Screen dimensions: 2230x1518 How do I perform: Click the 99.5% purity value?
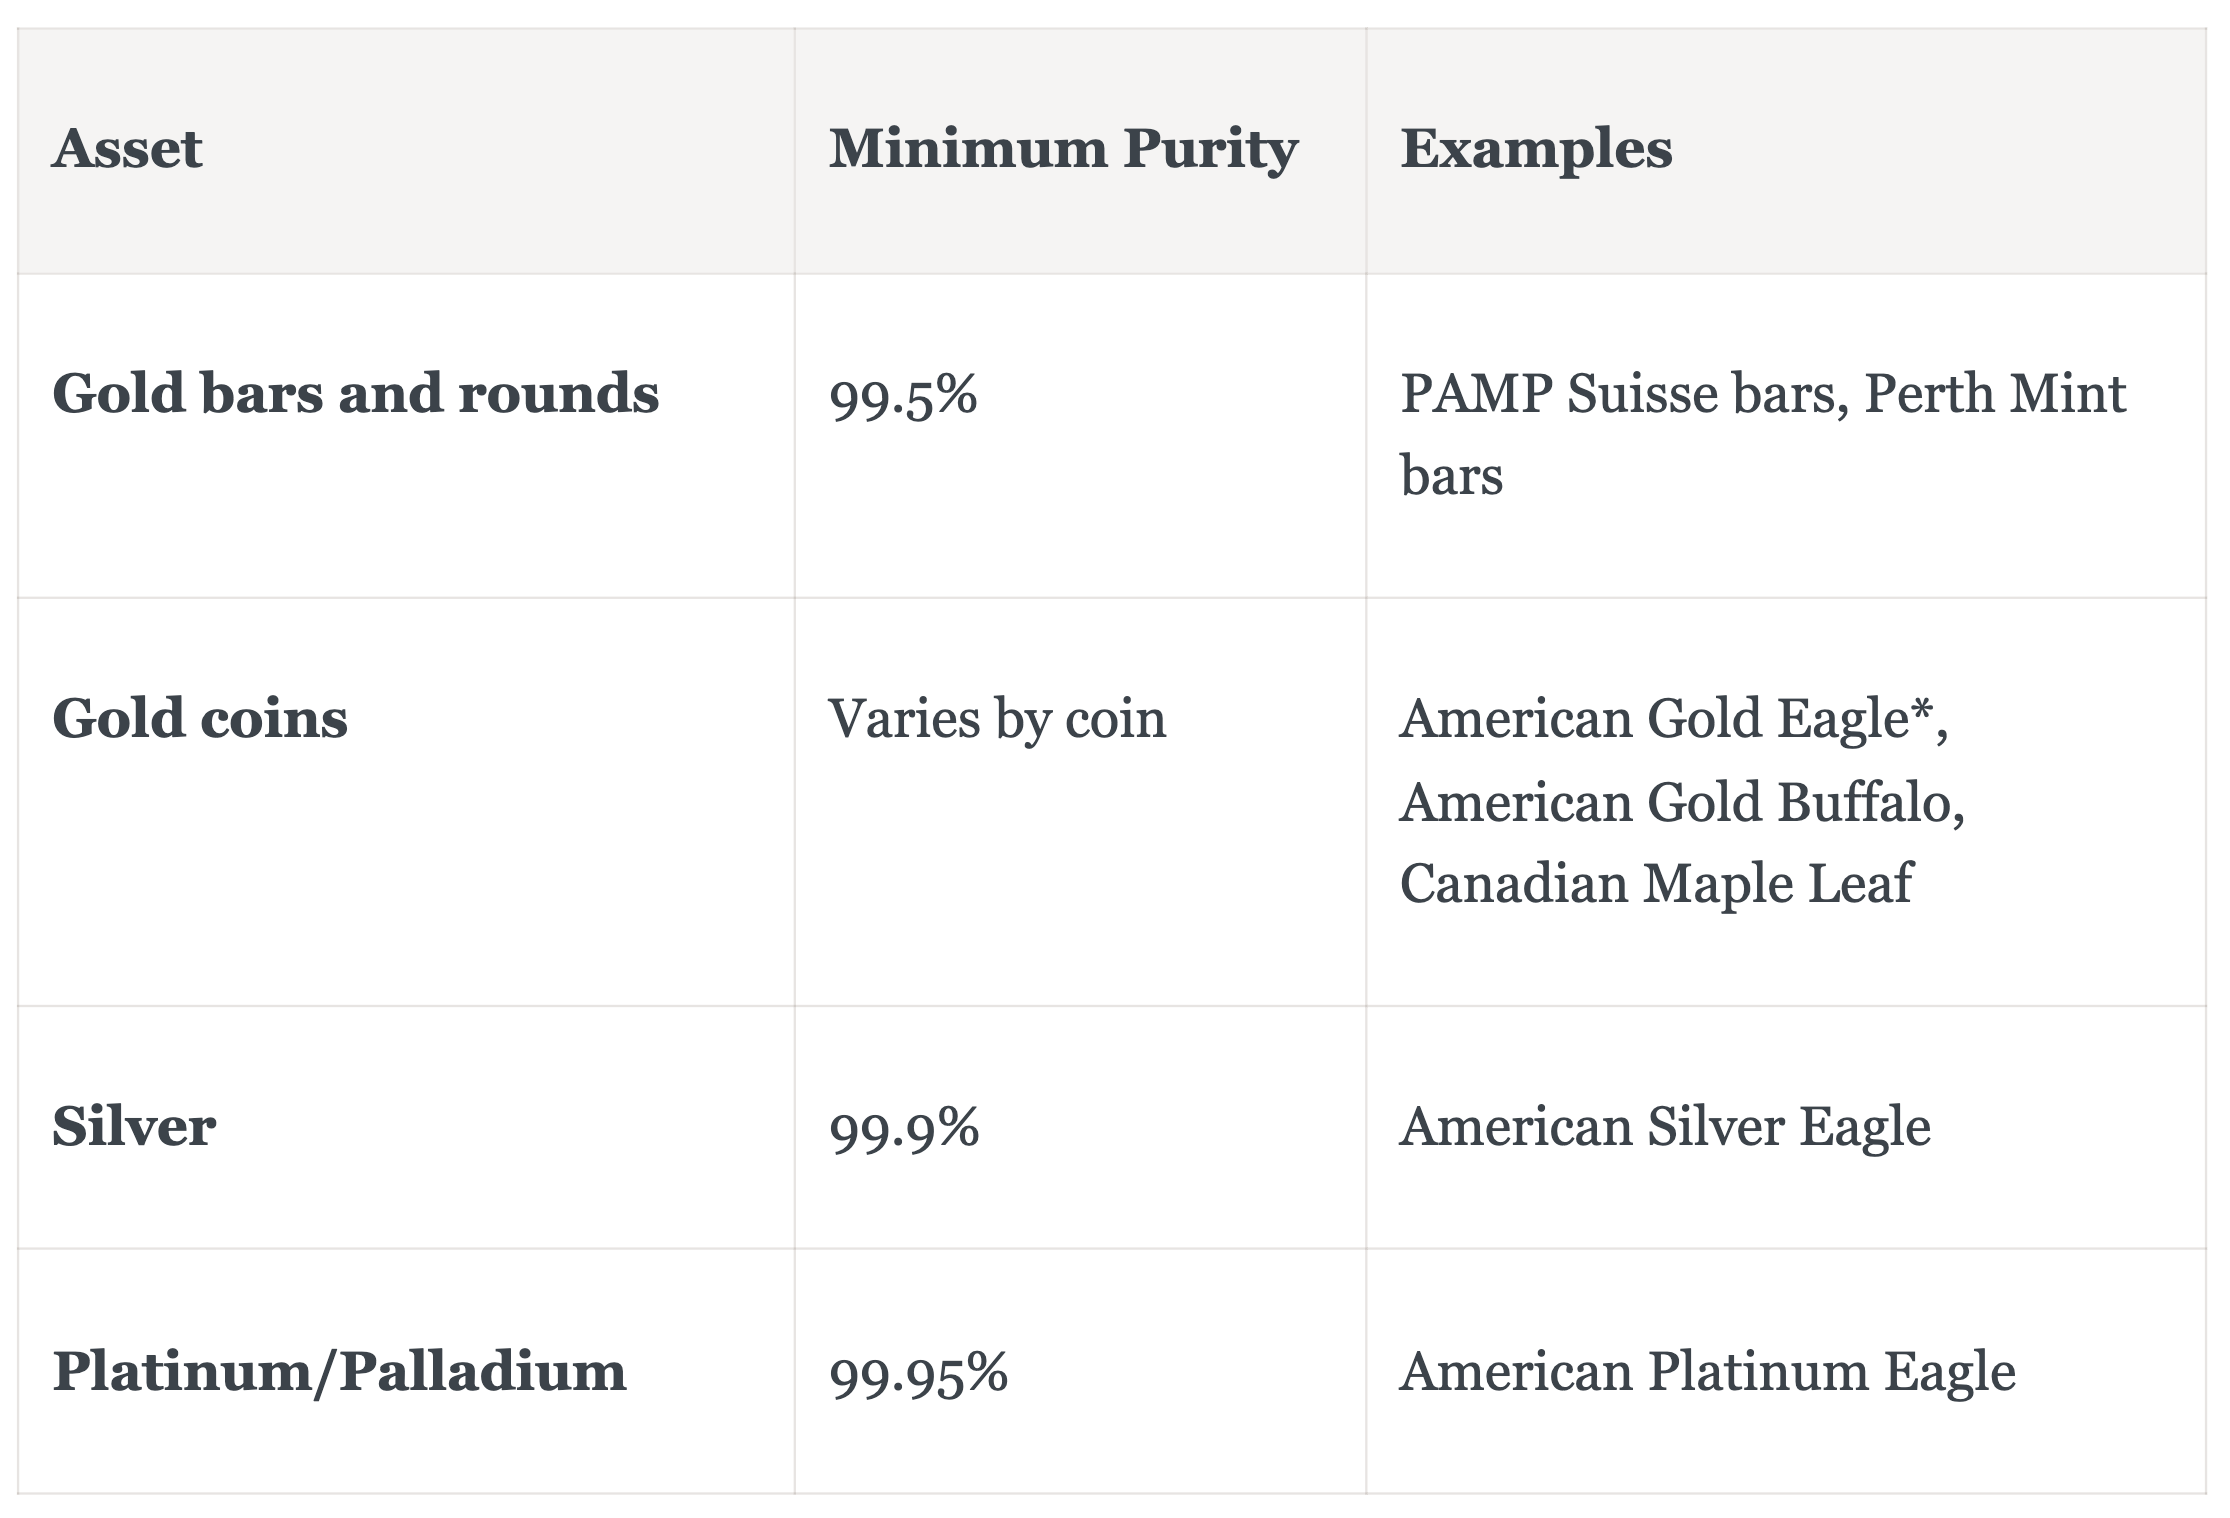903,395
